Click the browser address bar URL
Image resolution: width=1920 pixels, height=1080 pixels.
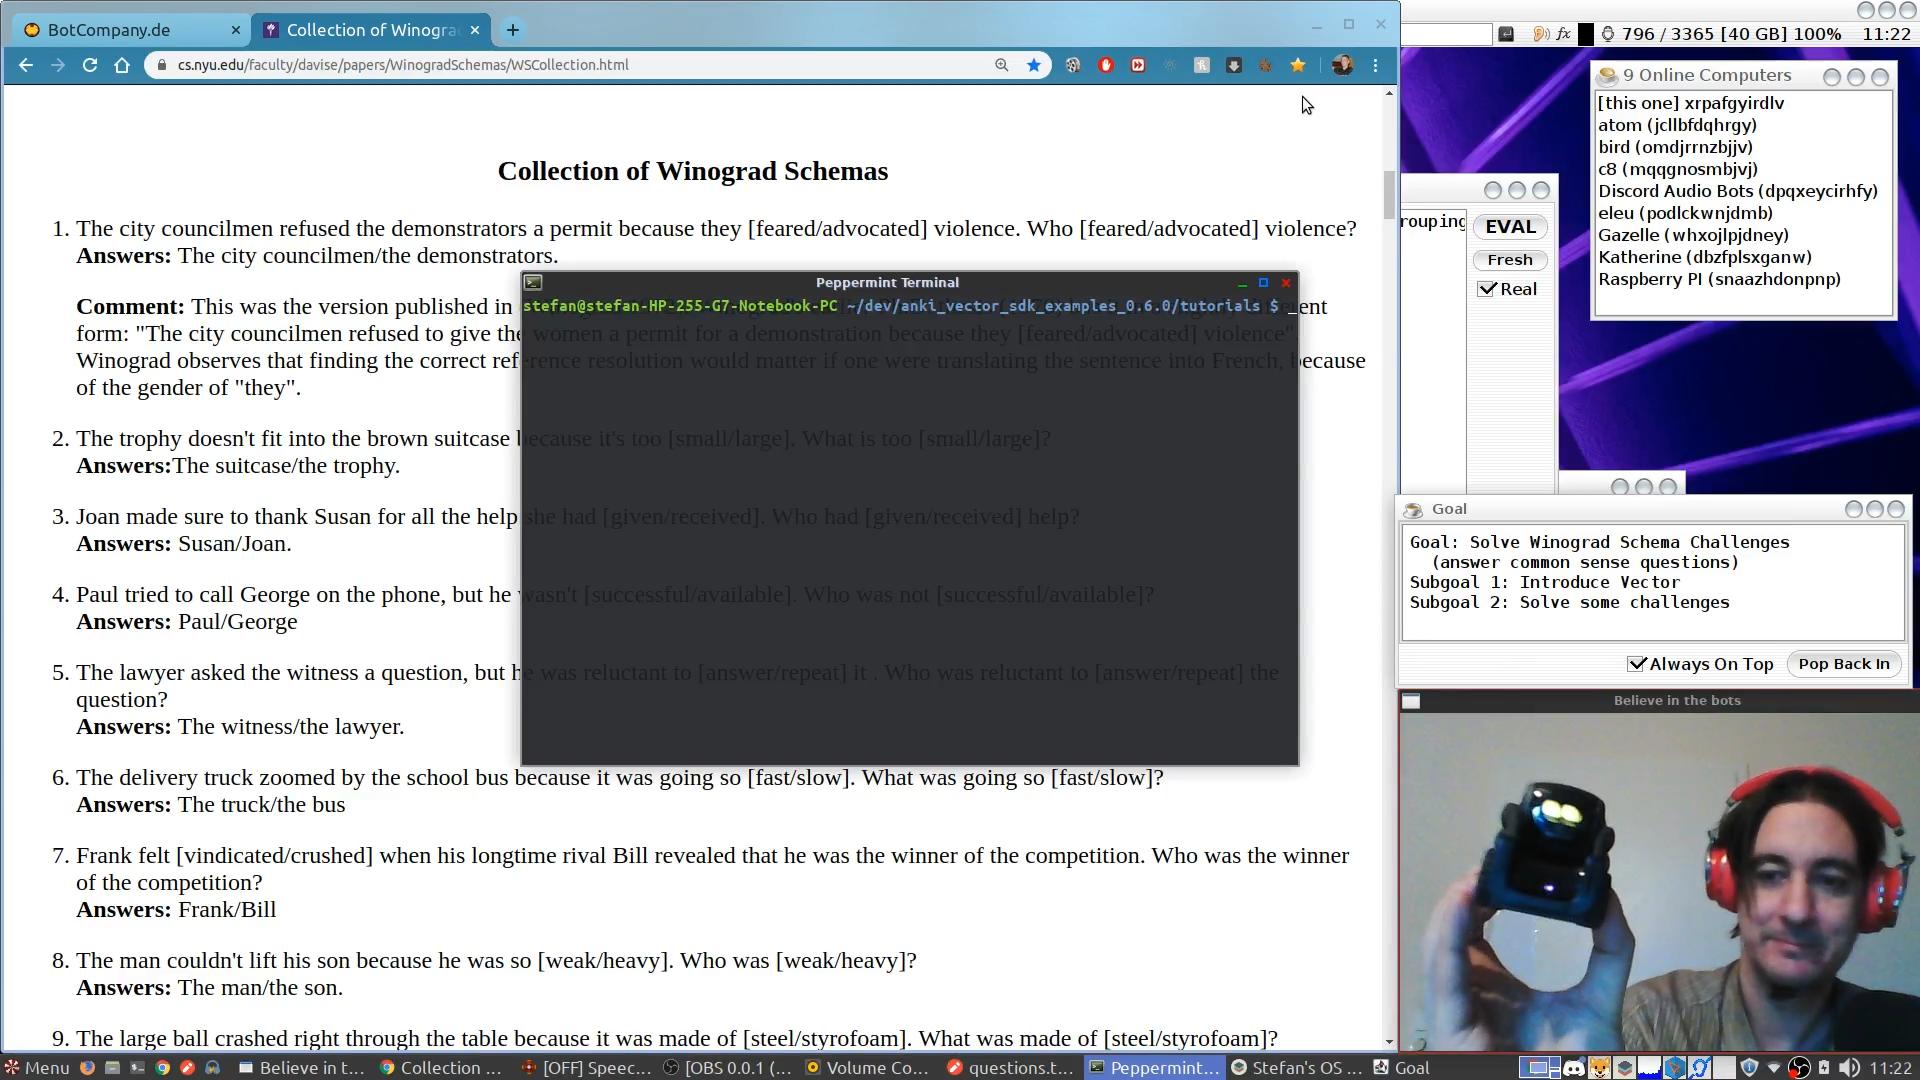[x=403, y=65]
